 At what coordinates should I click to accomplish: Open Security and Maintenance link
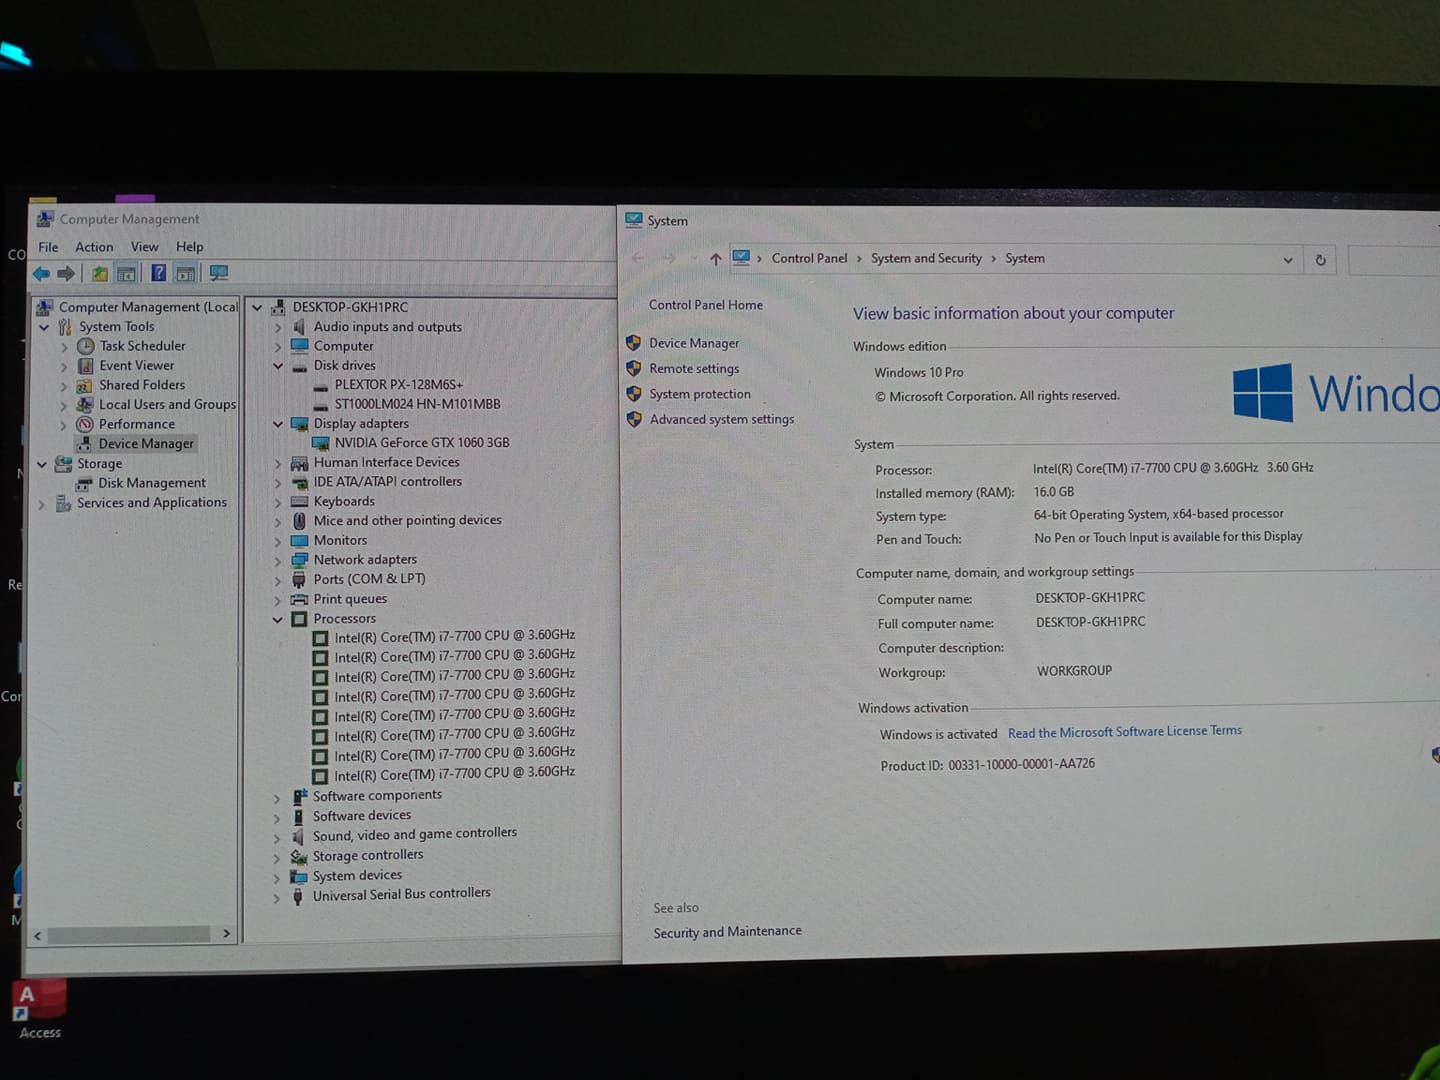727,932
